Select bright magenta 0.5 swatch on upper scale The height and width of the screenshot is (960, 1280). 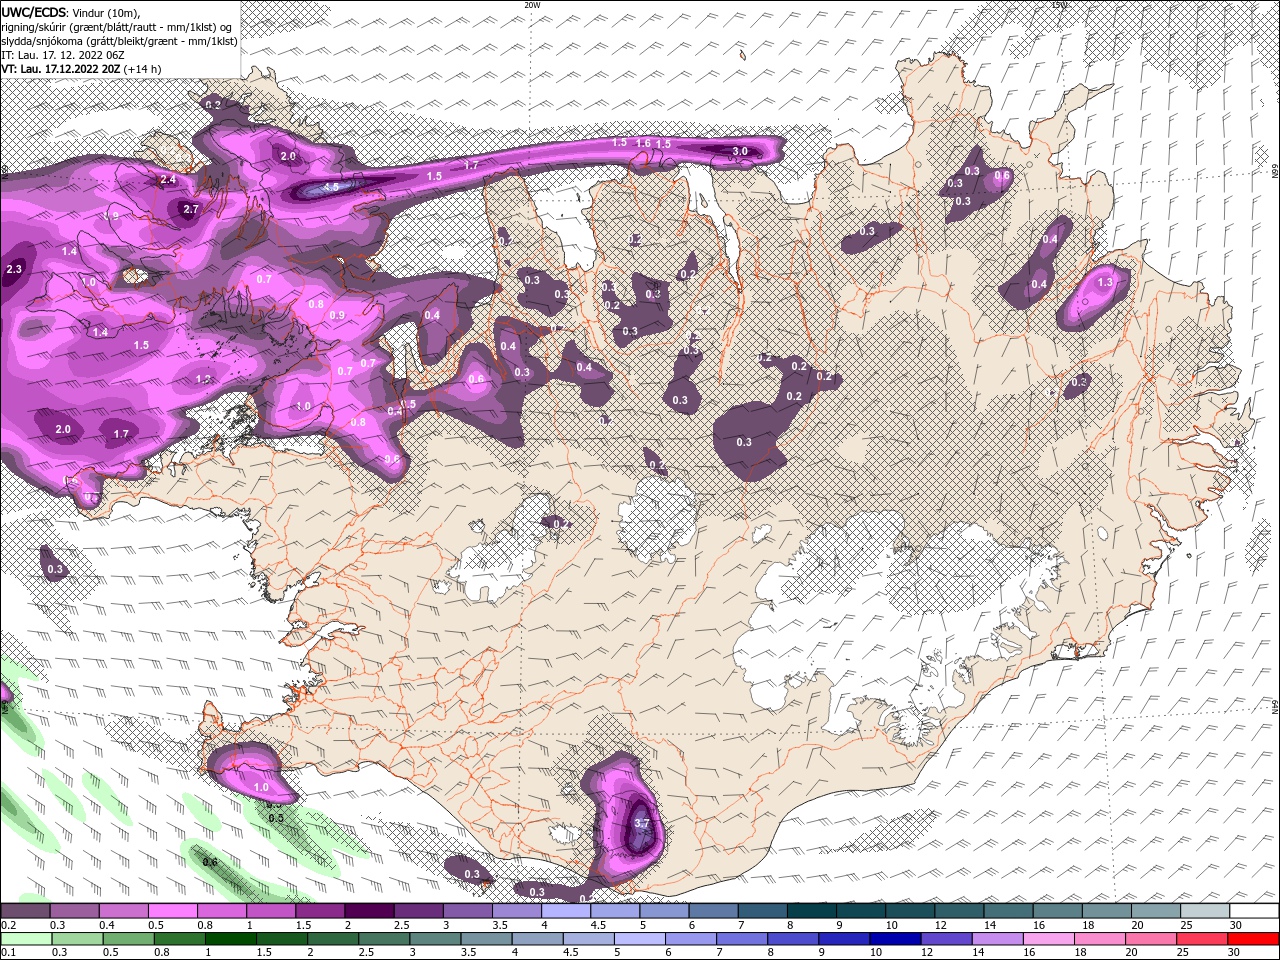[x=172, y=911]
